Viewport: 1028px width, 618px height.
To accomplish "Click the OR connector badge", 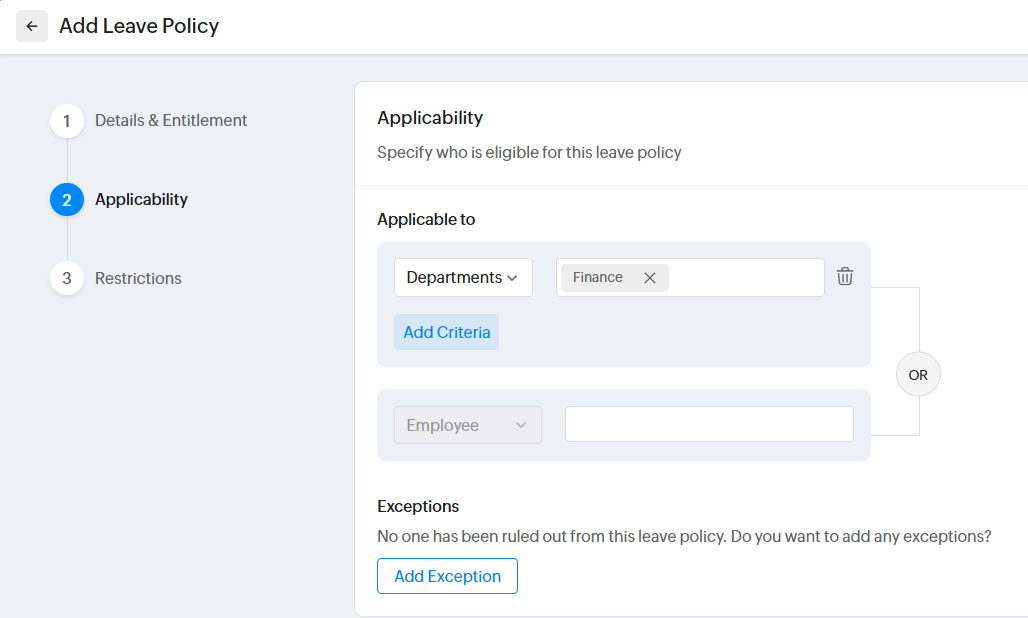I will [x=918, y=375].
